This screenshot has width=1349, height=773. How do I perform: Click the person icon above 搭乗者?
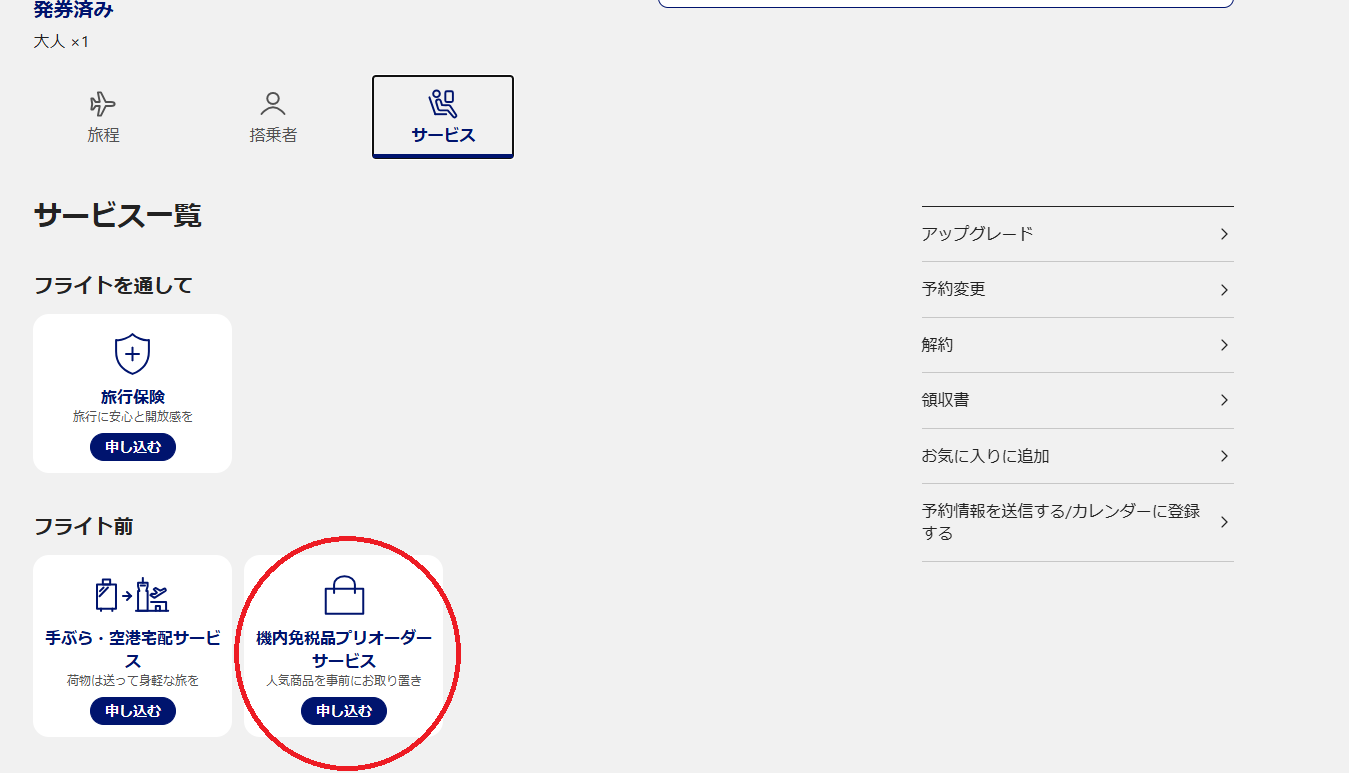273,104
